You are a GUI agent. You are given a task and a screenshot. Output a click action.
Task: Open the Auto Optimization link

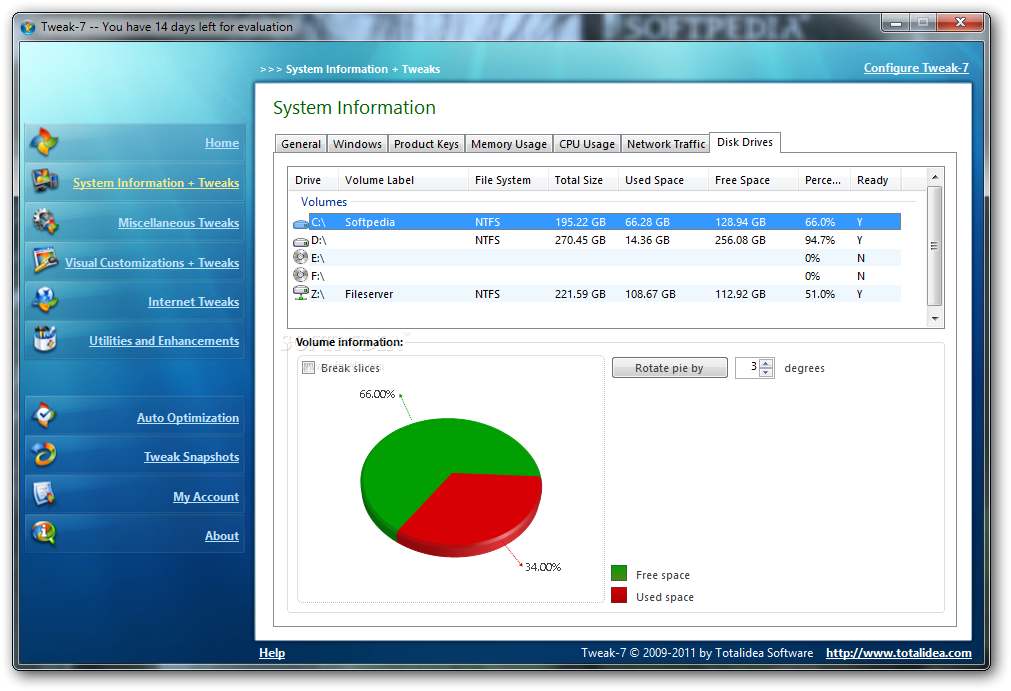[x=188, y=418]
